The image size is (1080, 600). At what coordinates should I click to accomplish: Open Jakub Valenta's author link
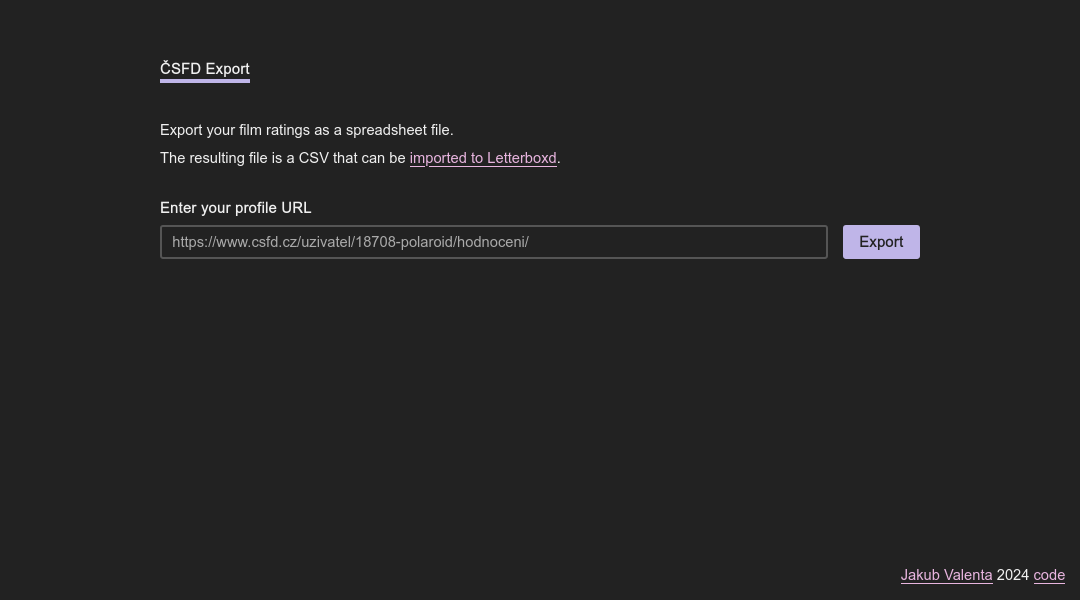tap(946, 575)
